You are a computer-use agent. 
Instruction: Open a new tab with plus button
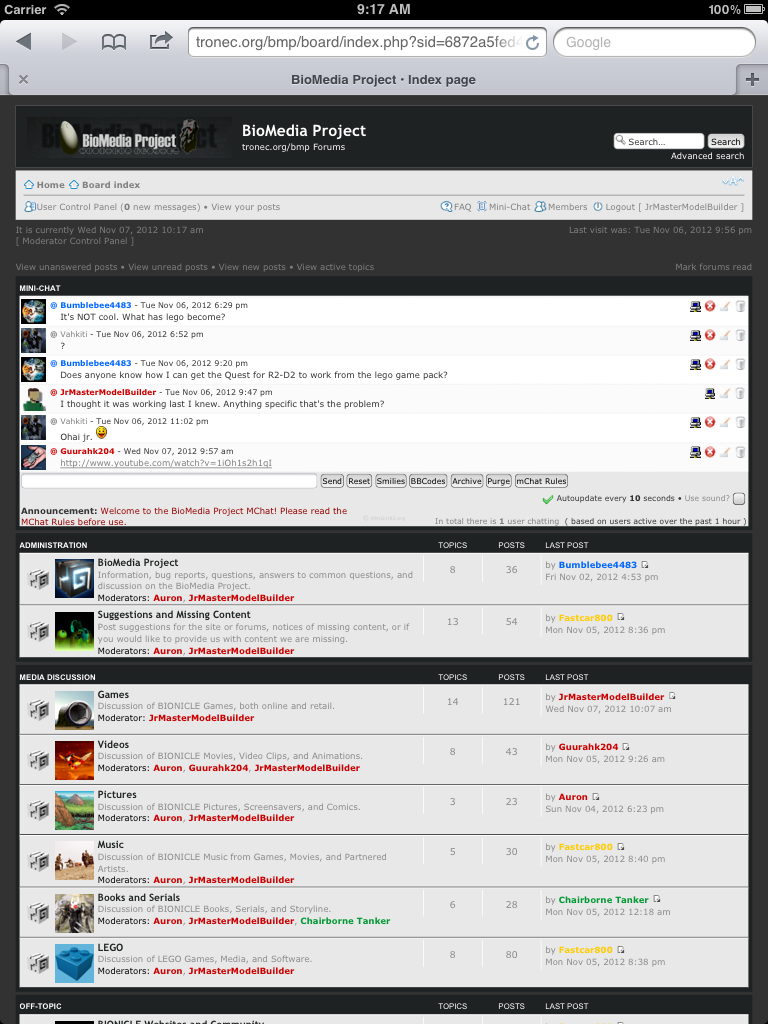[x=752, y=80]
